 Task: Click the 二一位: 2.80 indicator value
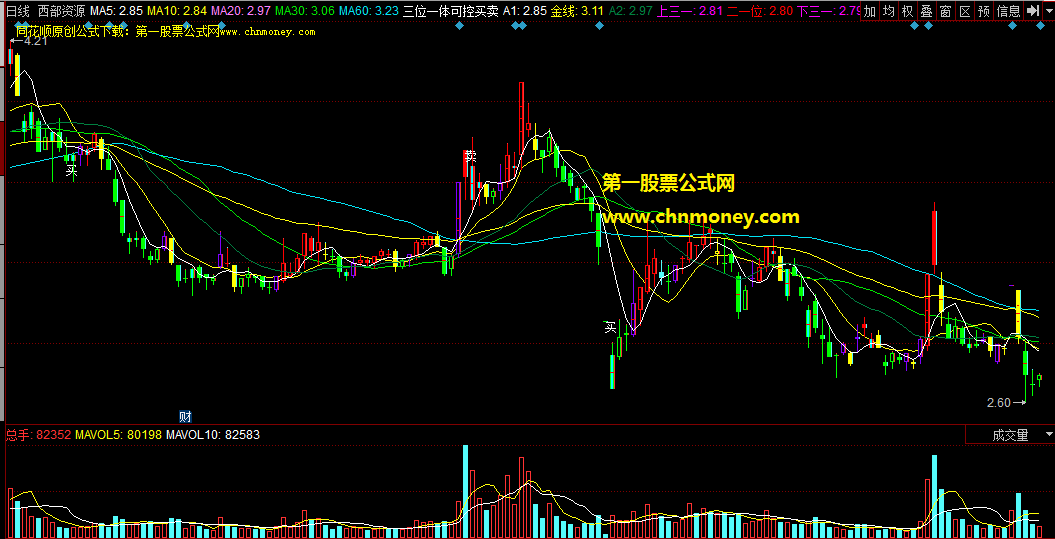[x=759, y=11]
